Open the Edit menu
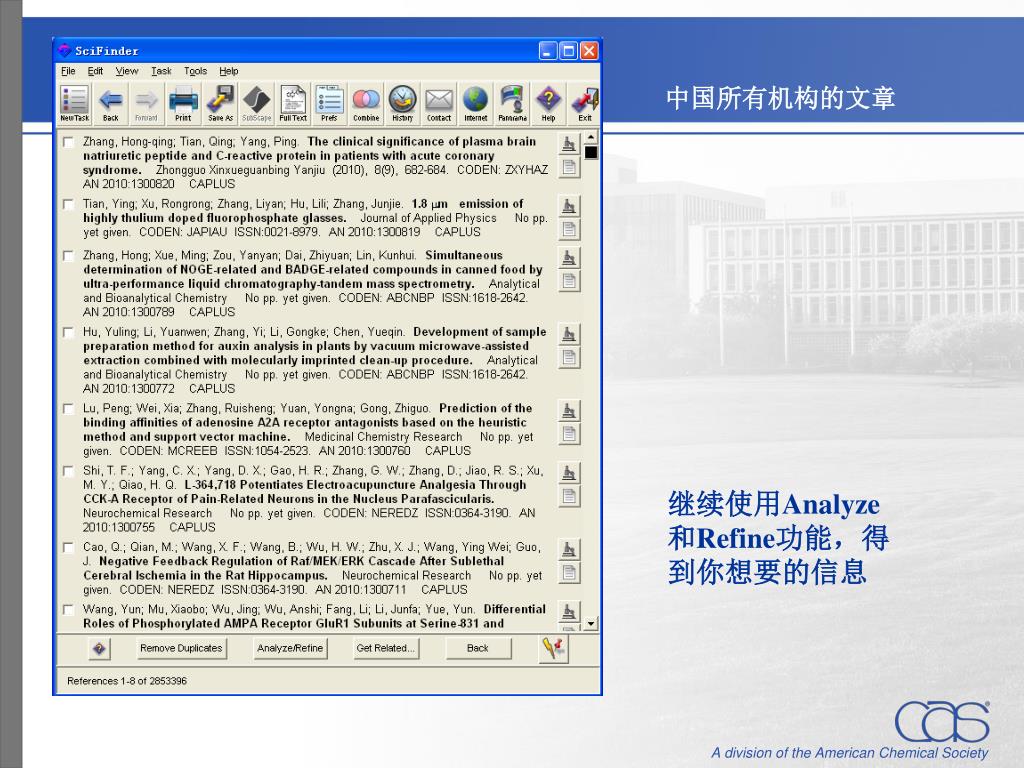The image size is (1024, 768). (x=95, y=71)
